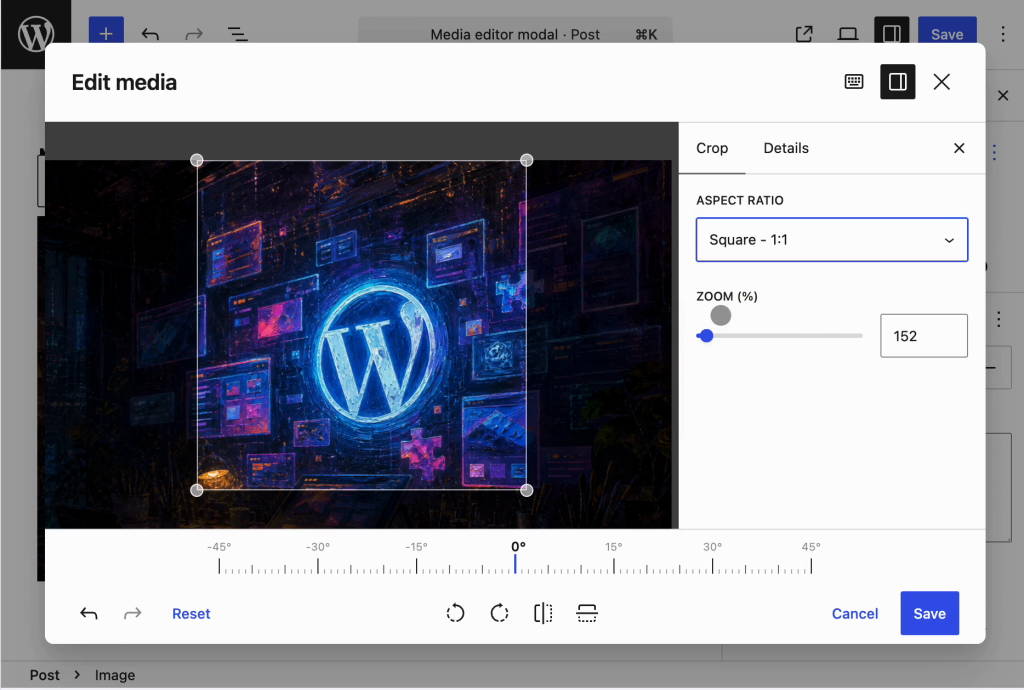The width and height of the screenshot is (1024, 690).
Task: Click editor top toolbar redo arrow
Action: pos(194,33)
